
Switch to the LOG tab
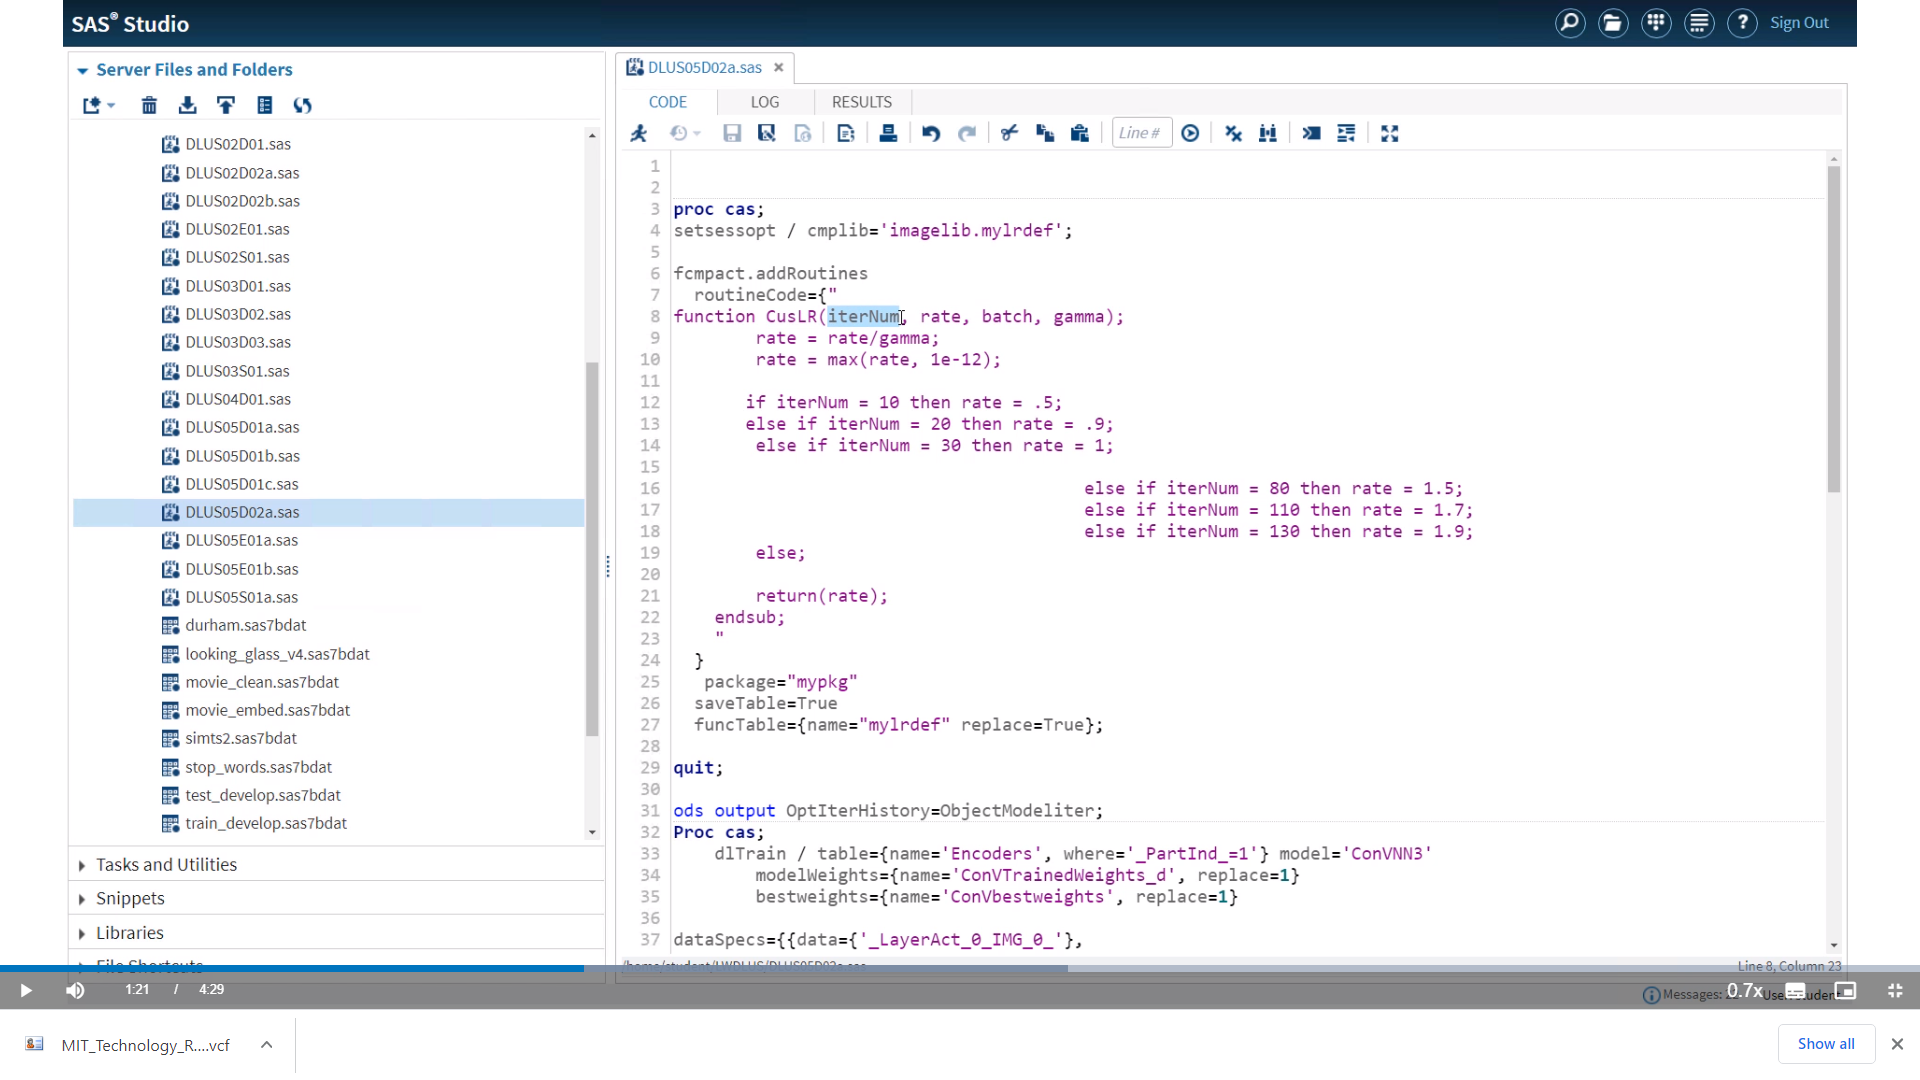764,102
